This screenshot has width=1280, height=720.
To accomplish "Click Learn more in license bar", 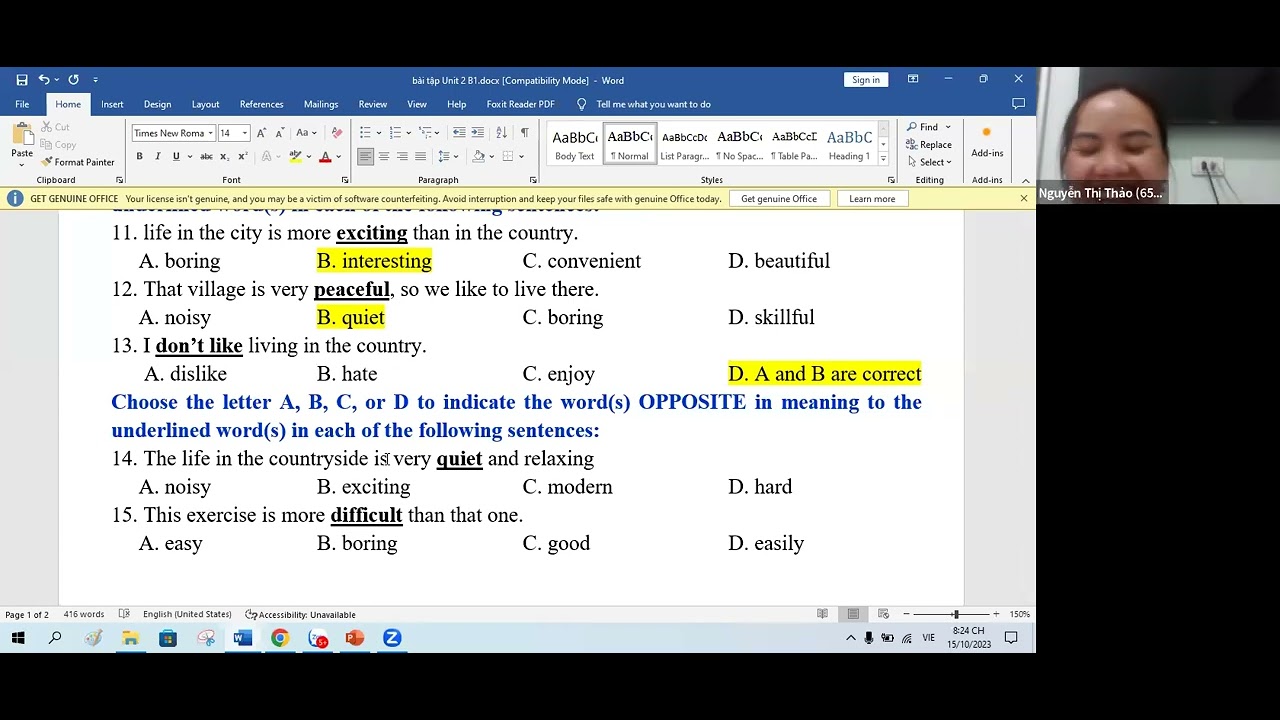I will [x=872, y=199].
